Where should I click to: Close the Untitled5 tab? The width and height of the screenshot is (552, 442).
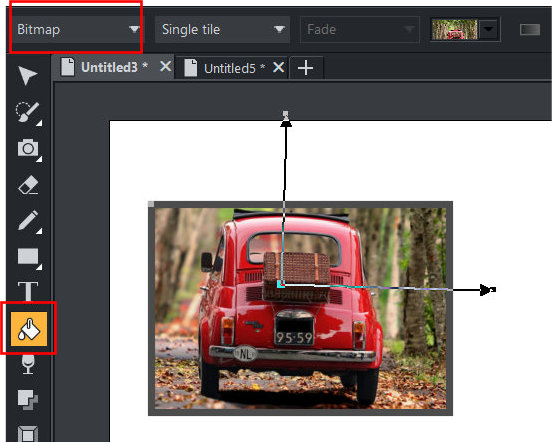pyautogui.click(x=278, y=67)
